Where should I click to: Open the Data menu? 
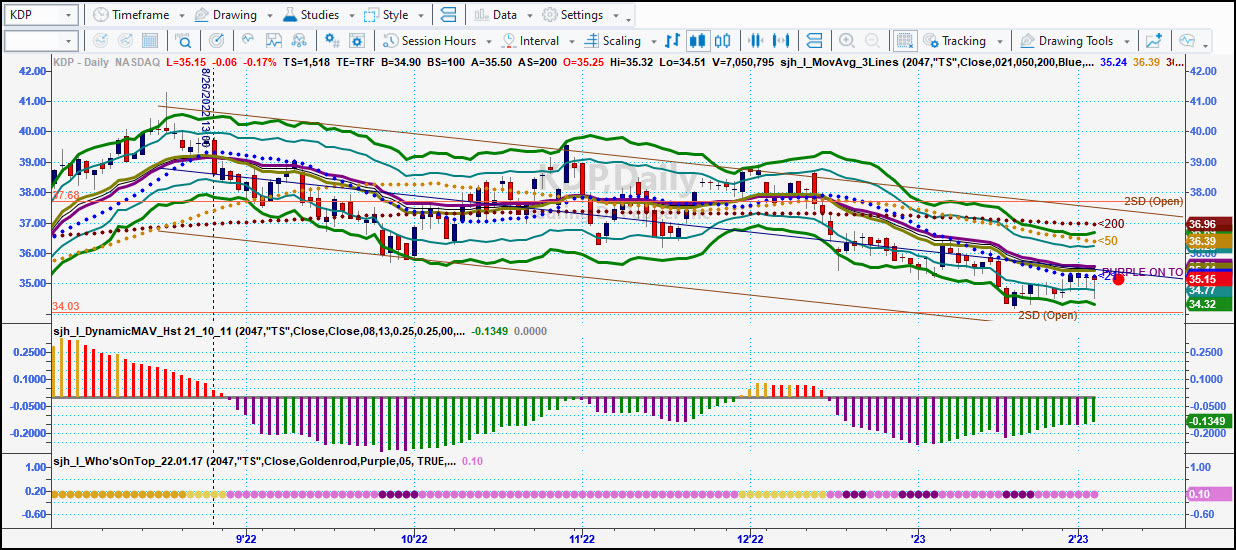[503, 15]
